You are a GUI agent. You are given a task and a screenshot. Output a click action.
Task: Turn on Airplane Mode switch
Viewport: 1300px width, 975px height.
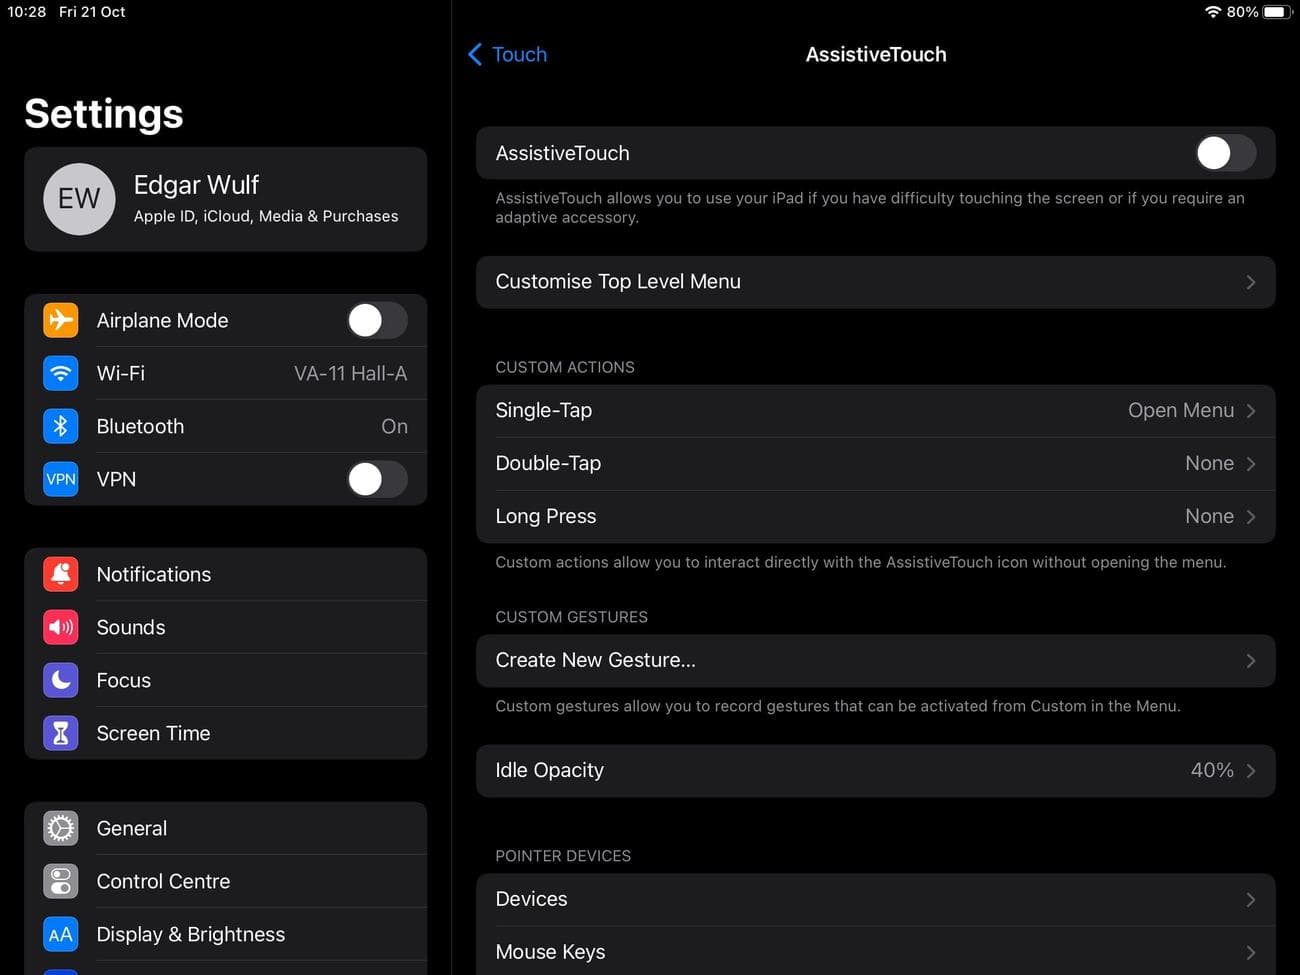click(x=377, y=320)
